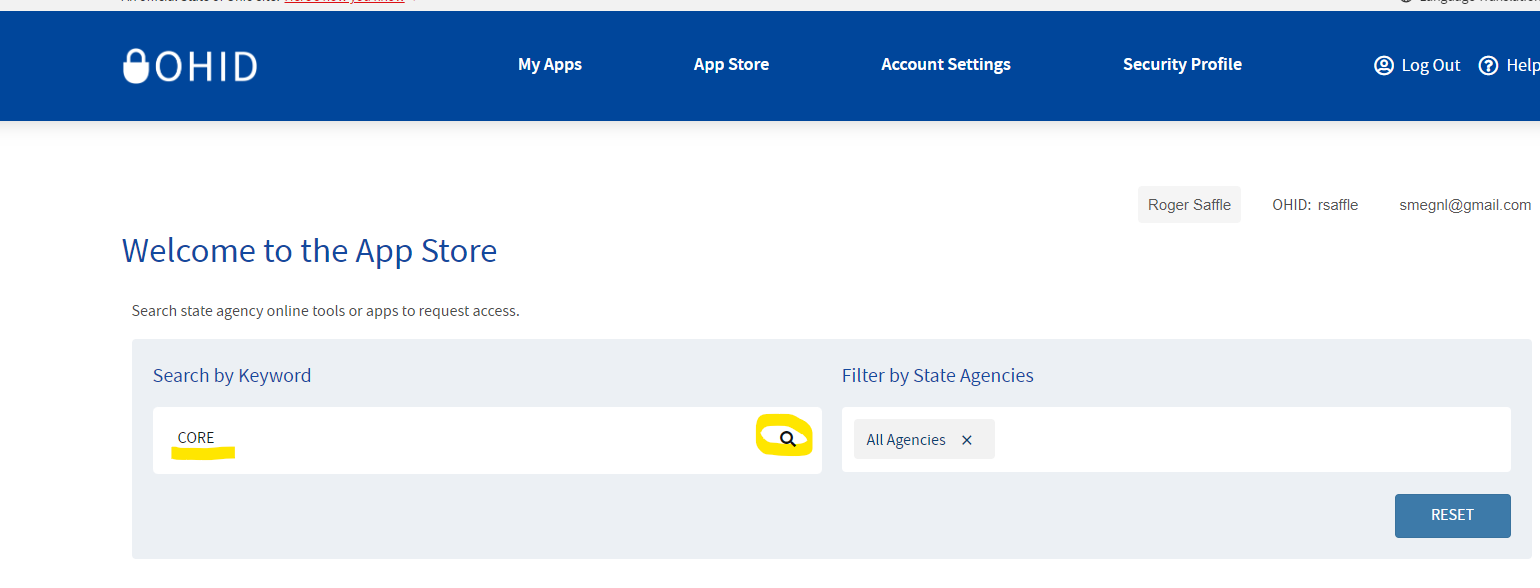
Task: Click the person icon beside Log Out
Action: coord(1384,65)
